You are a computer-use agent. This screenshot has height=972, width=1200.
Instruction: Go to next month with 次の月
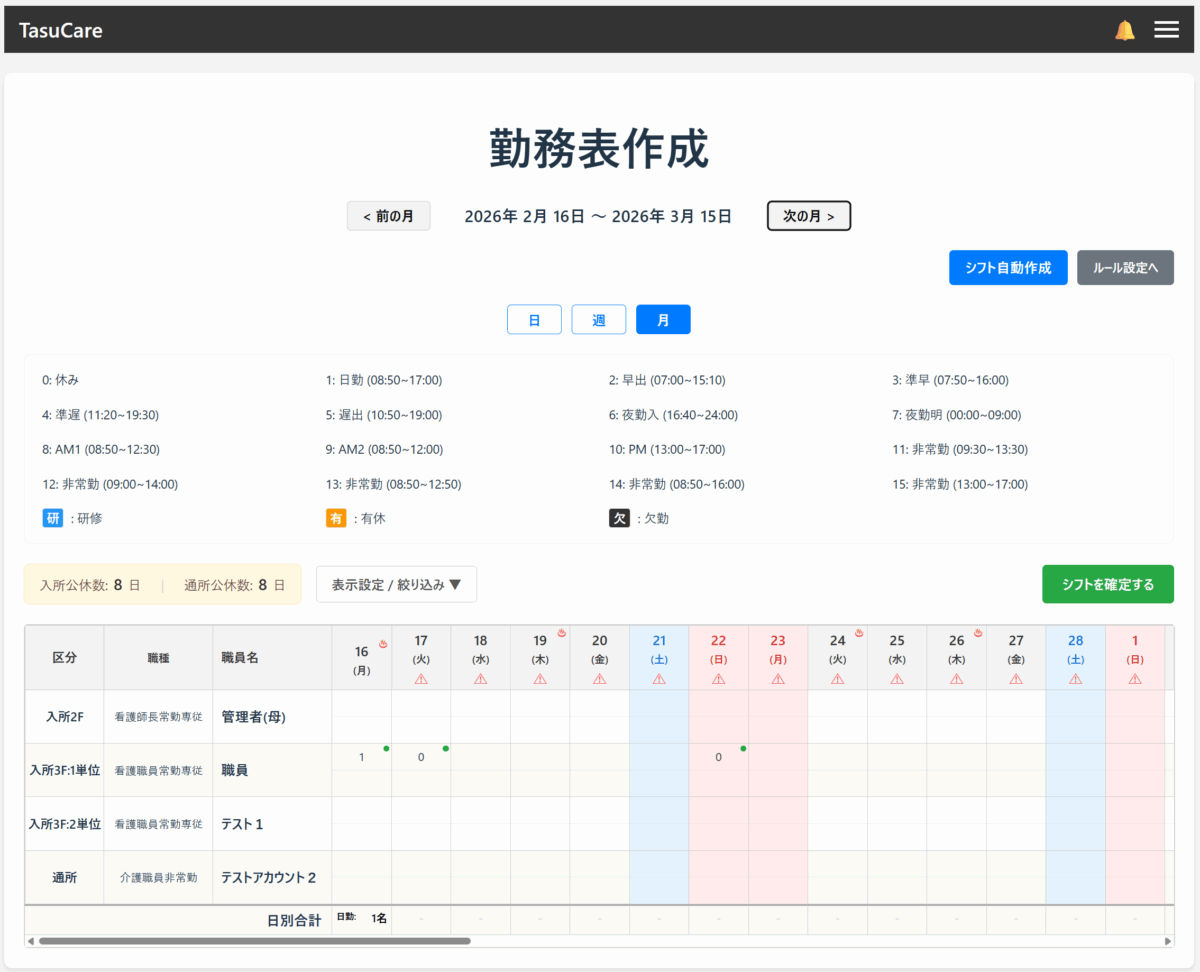click(x=808, y=216)
